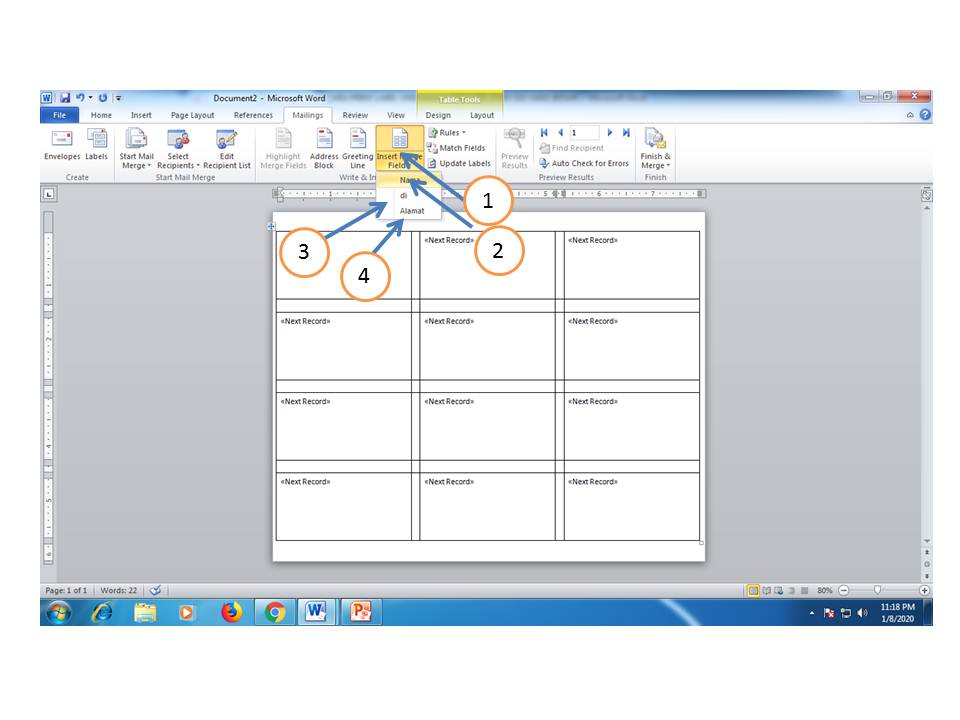Open Firefox from taskbar
Screen dimensions: 960x720
click(x=231, y=612)
